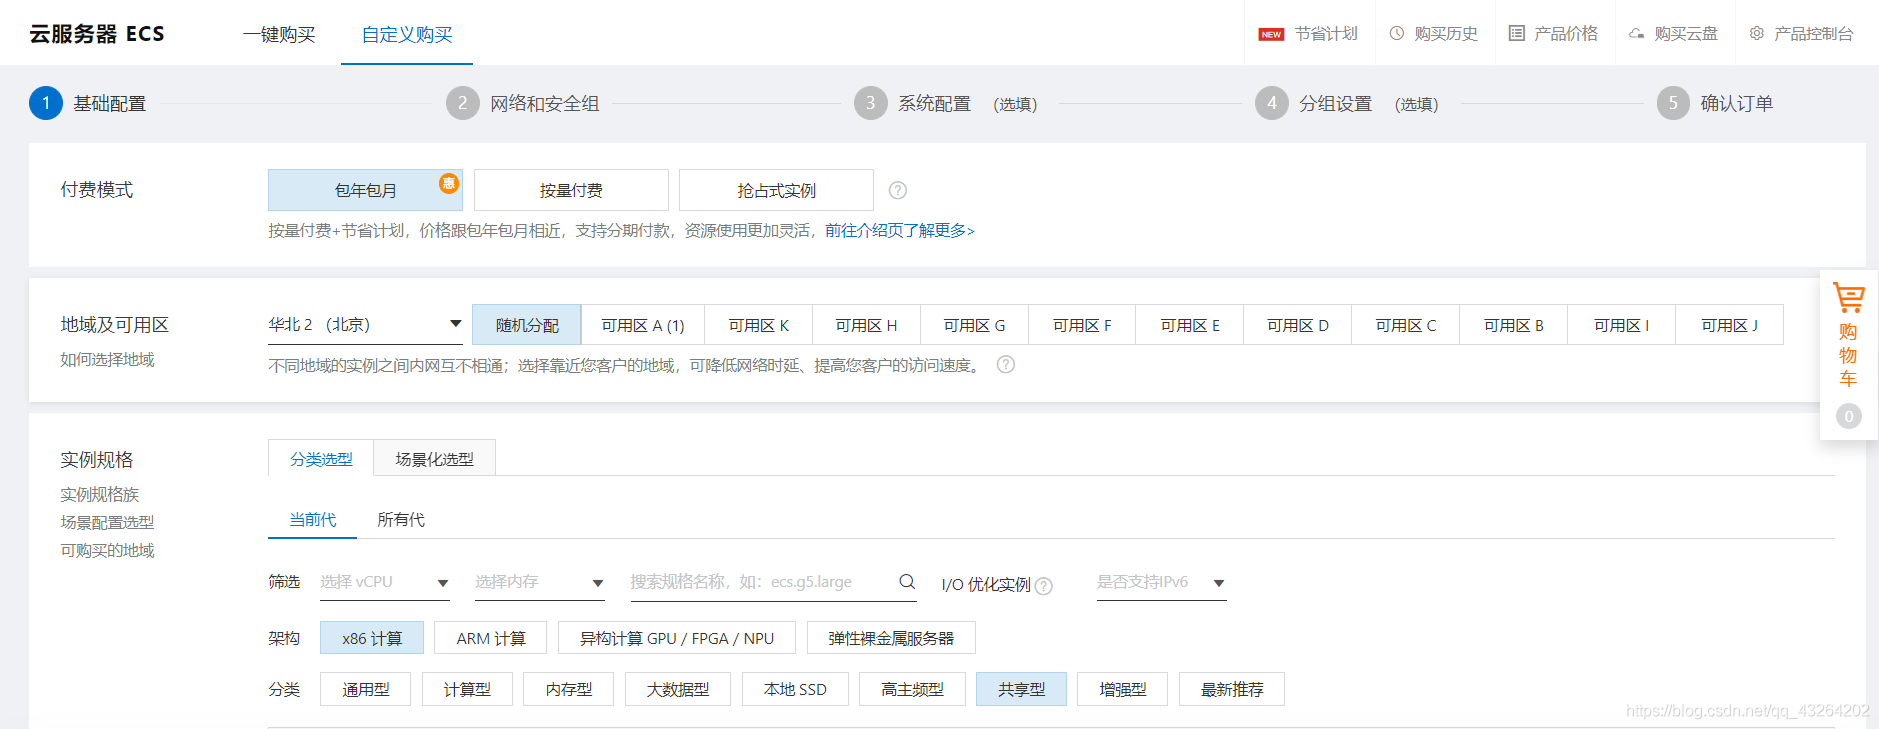Choose 可用区 G
The height and width of the screenshot is (729, 1879).
[974, 325]
